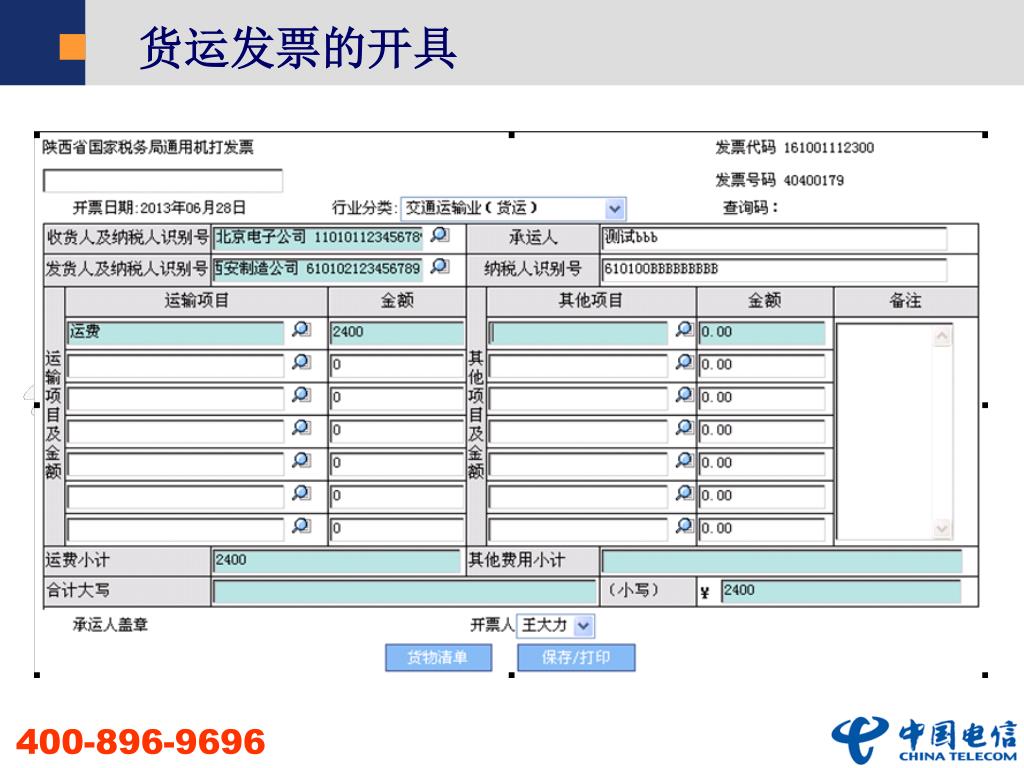
Task: Click the 发货人 field showing 西安制造公司
Action: 318,268
